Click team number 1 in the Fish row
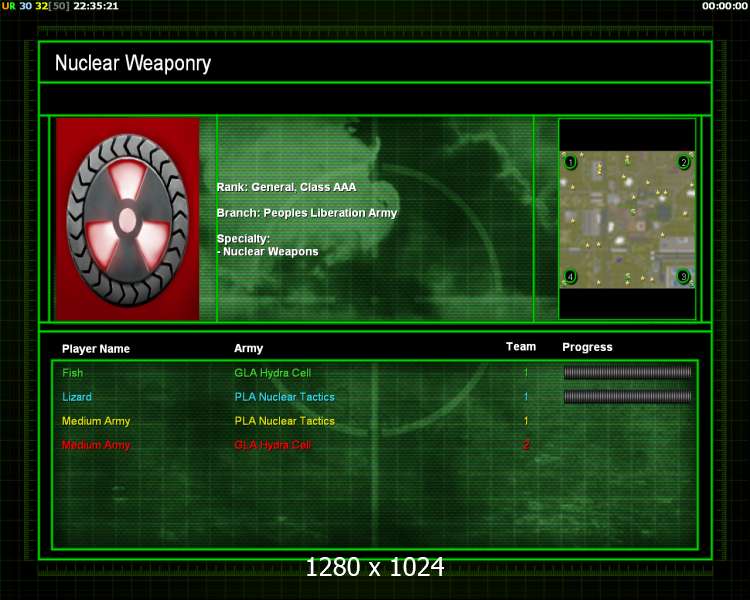The height and width of the screenshot is (600, 750). [x=526, y=372]
